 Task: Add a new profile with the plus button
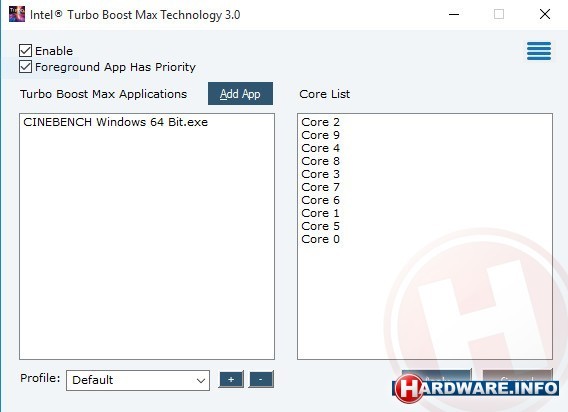[231, 379]
